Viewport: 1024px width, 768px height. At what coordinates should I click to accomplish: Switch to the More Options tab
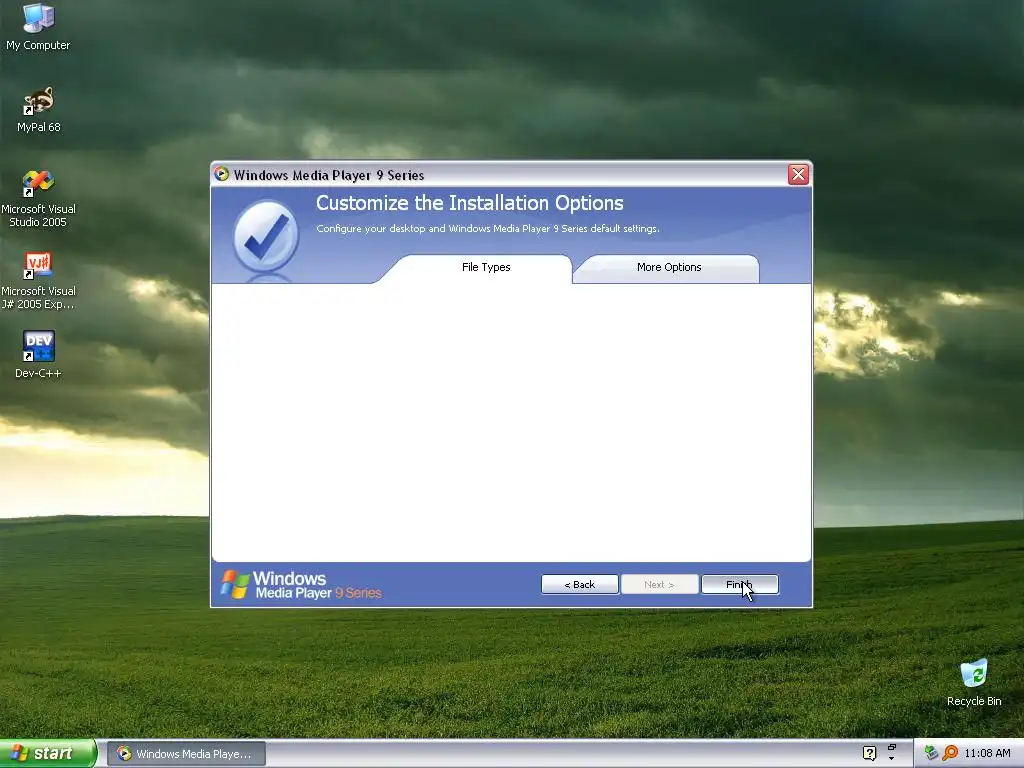point(669,267)
